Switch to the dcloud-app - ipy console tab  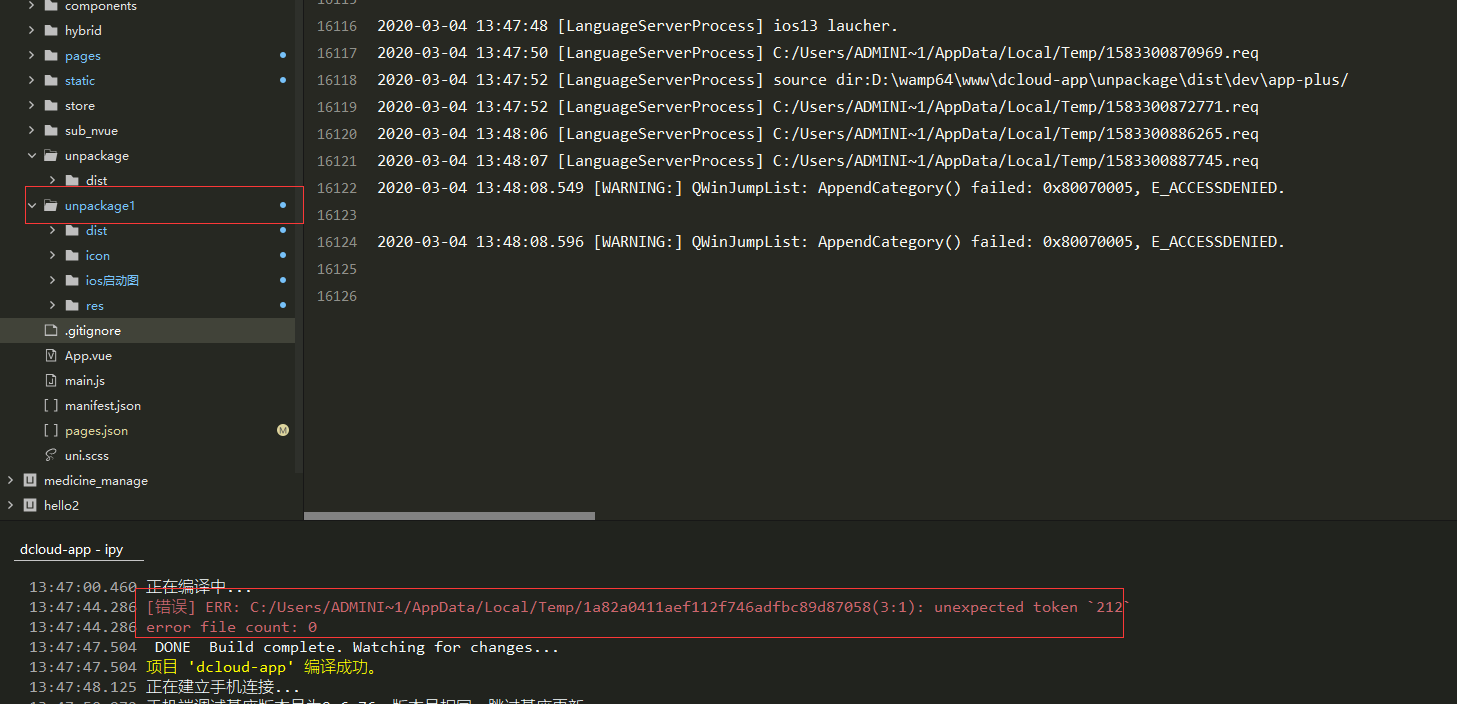(71, 550)
